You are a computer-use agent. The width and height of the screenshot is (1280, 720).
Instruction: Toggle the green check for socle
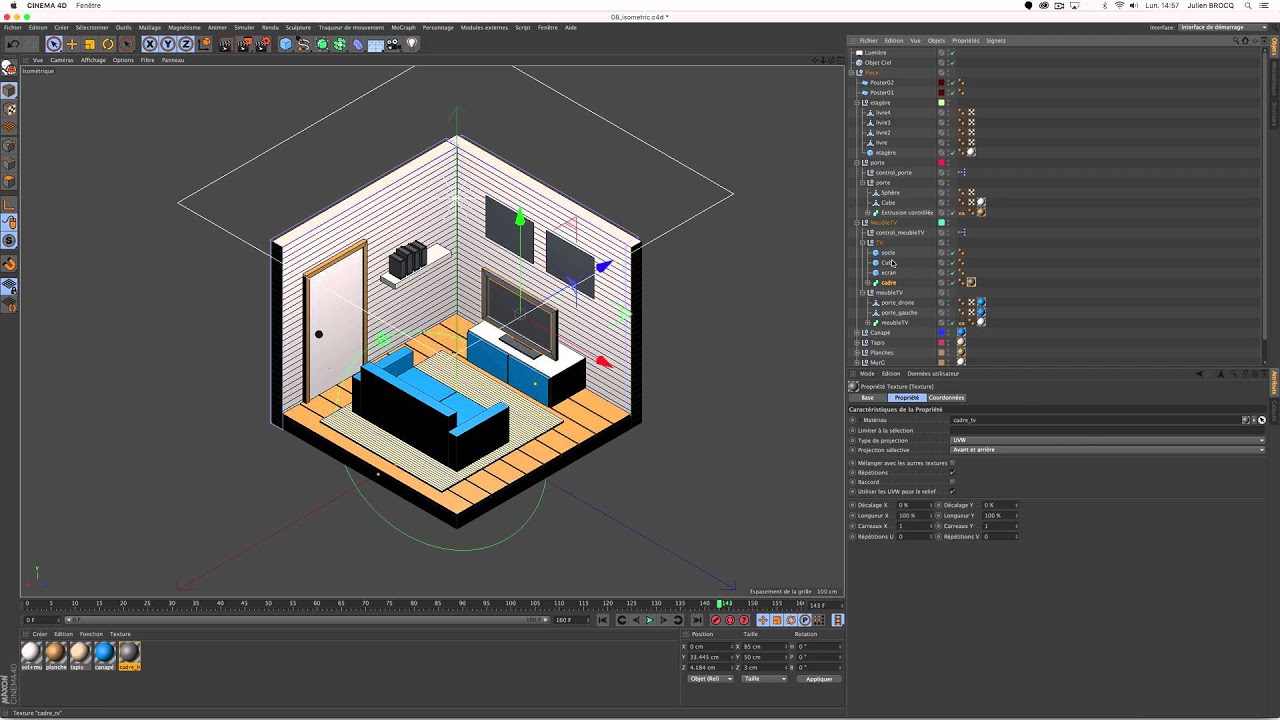click(951, 253)
